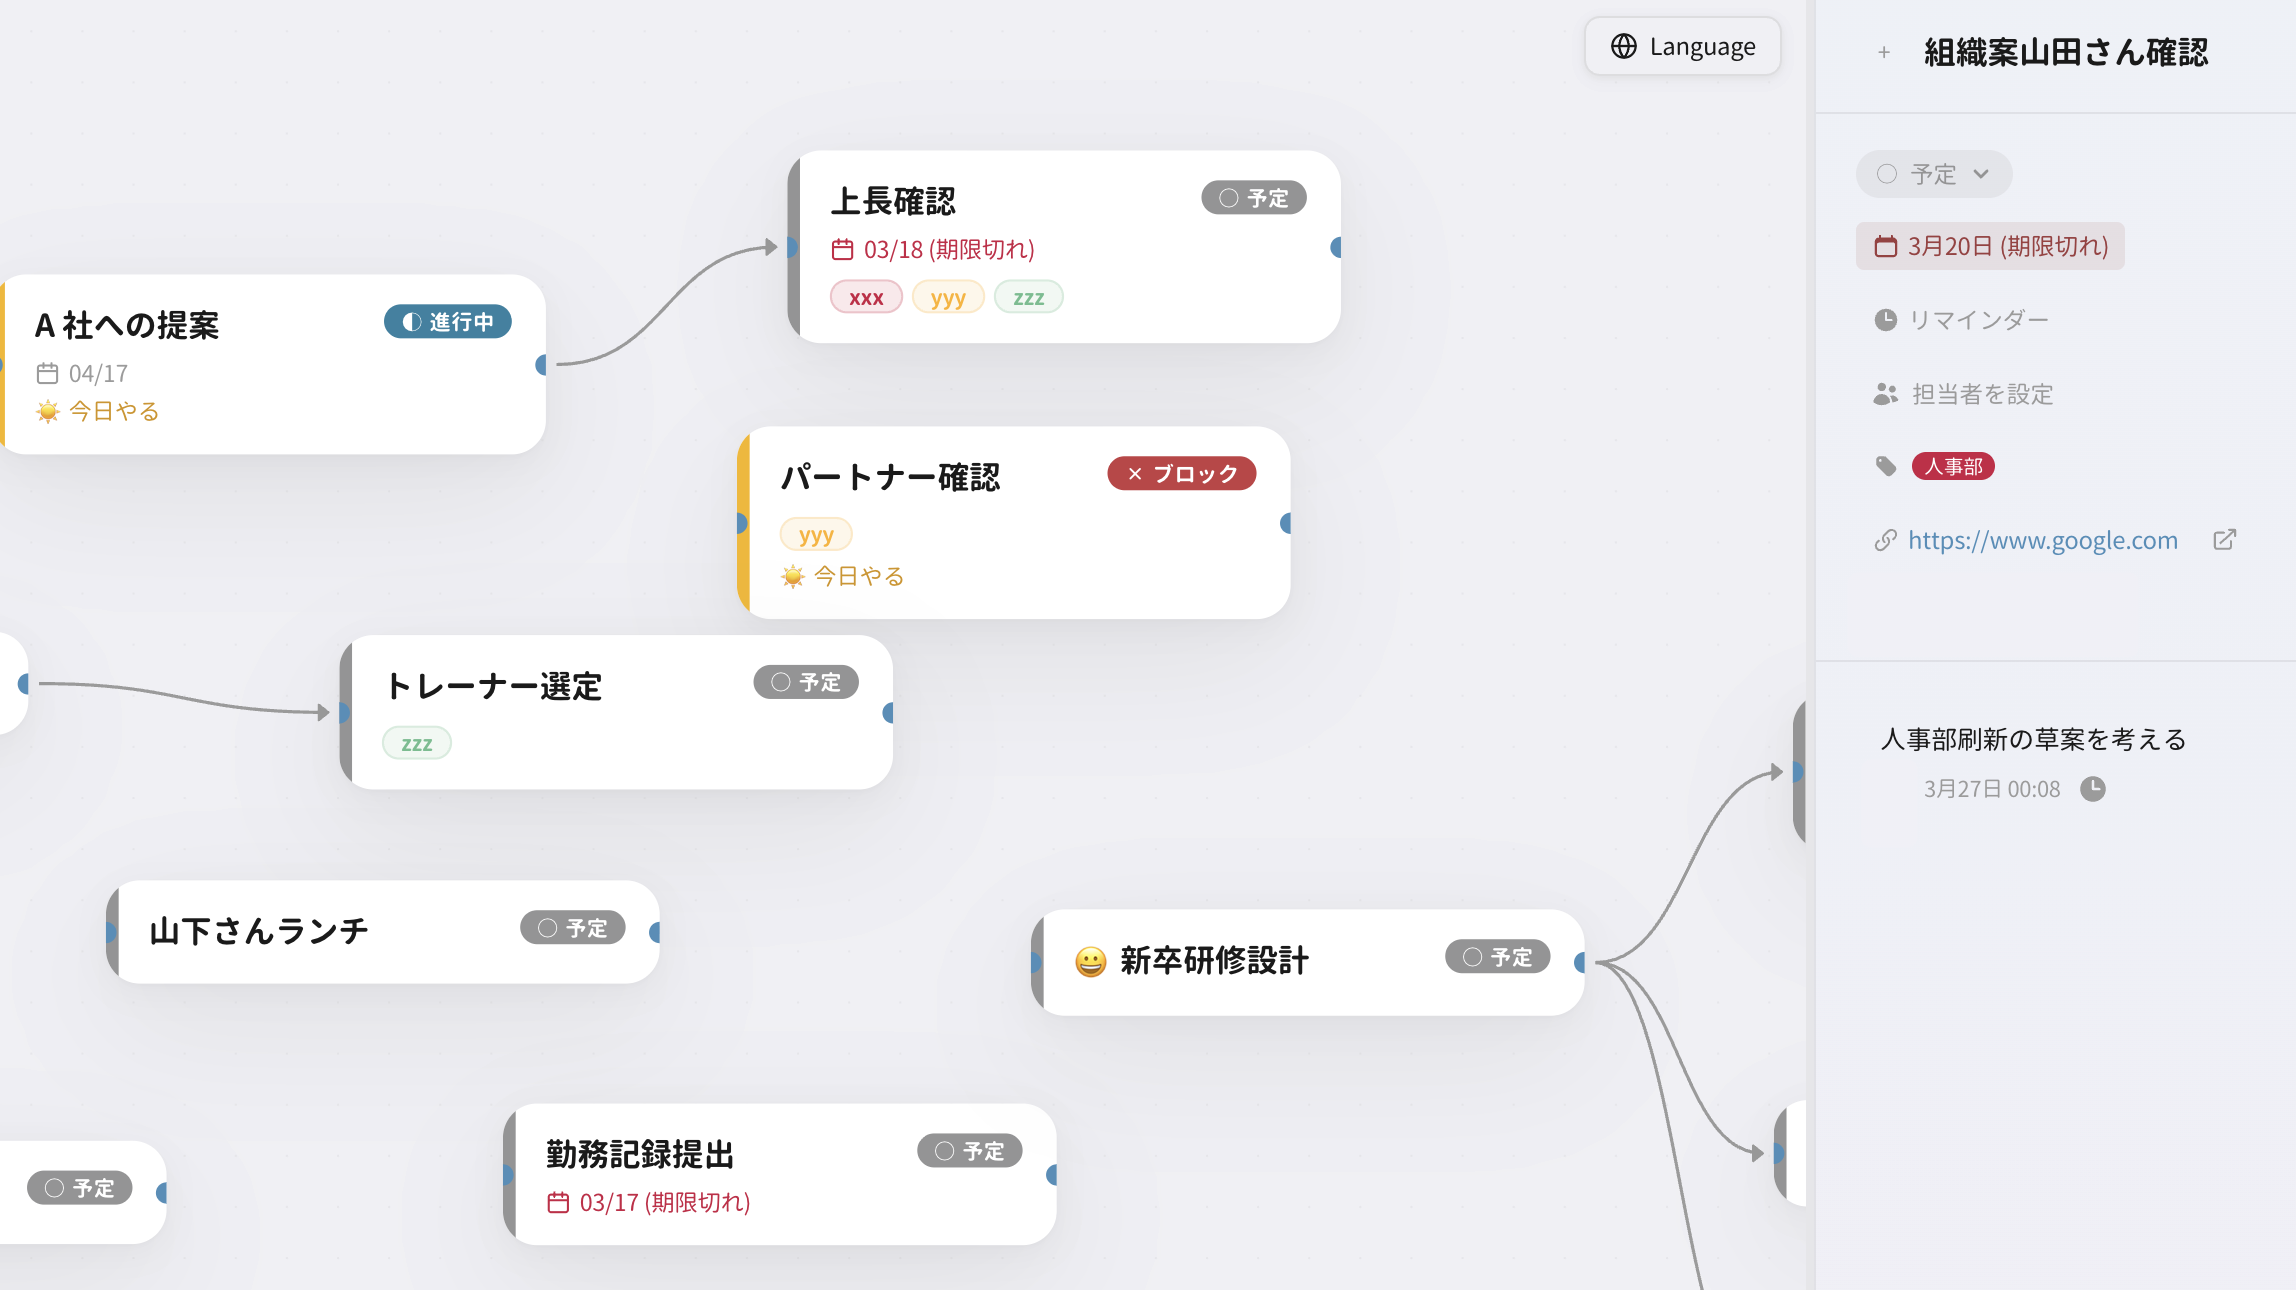
Task: Open the 予定 status dropdown in side panel
Action: point(1933,174)
